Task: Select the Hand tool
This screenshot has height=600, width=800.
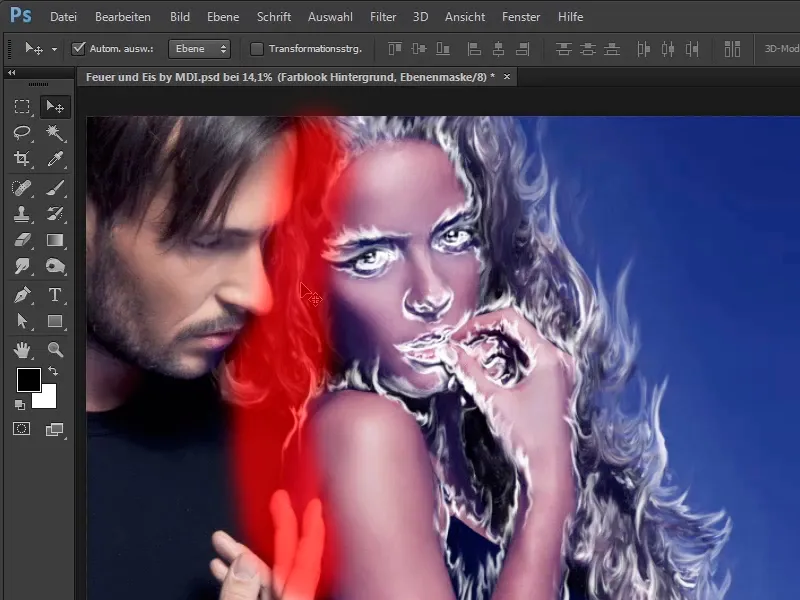Action: tap(21, 350)
